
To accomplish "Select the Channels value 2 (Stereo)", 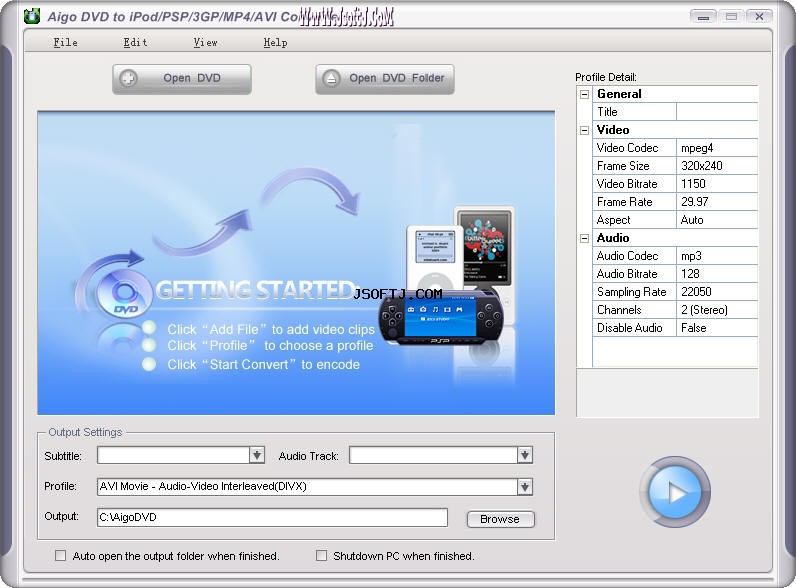I will (717, 310).
